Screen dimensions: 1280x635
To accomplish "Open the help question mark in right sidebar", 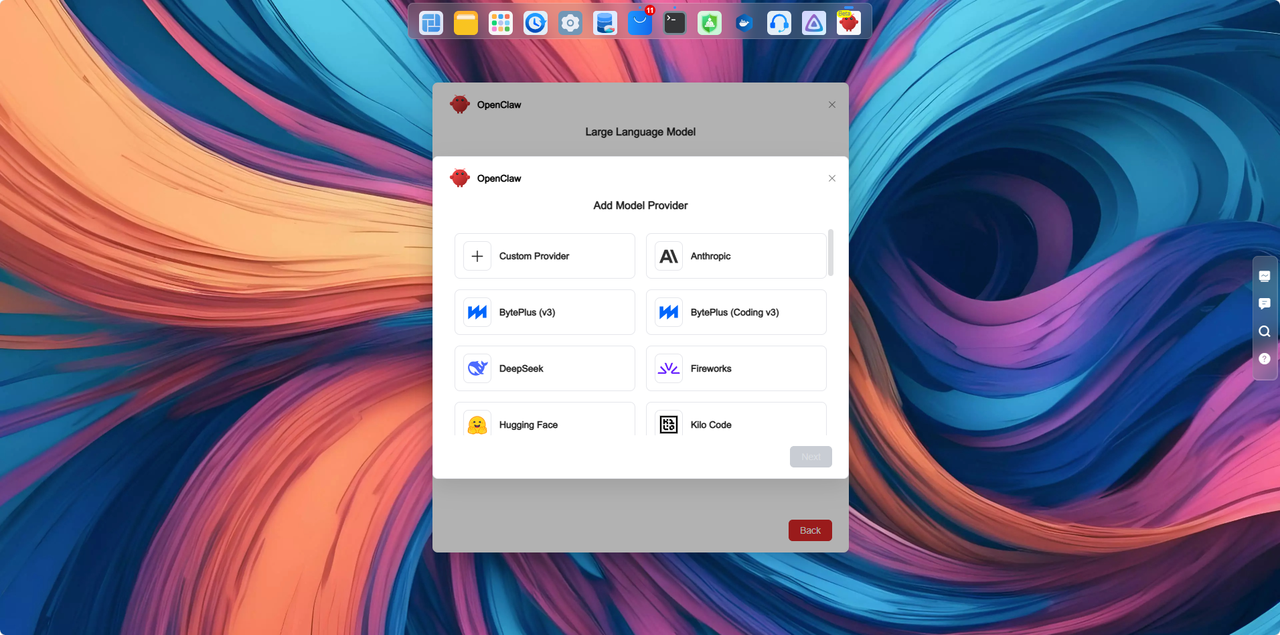I will click(x=1265, y=358).
